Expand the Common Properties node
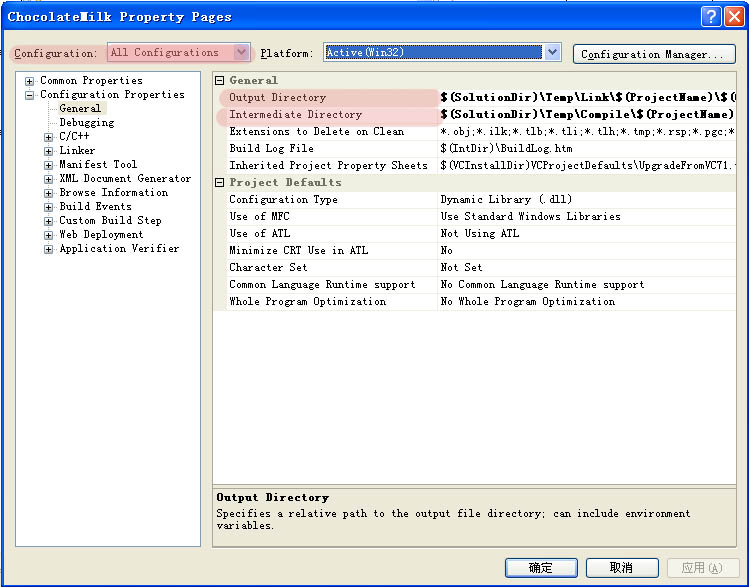The height and width of the screenshot is (587, 749). (29, 81)
